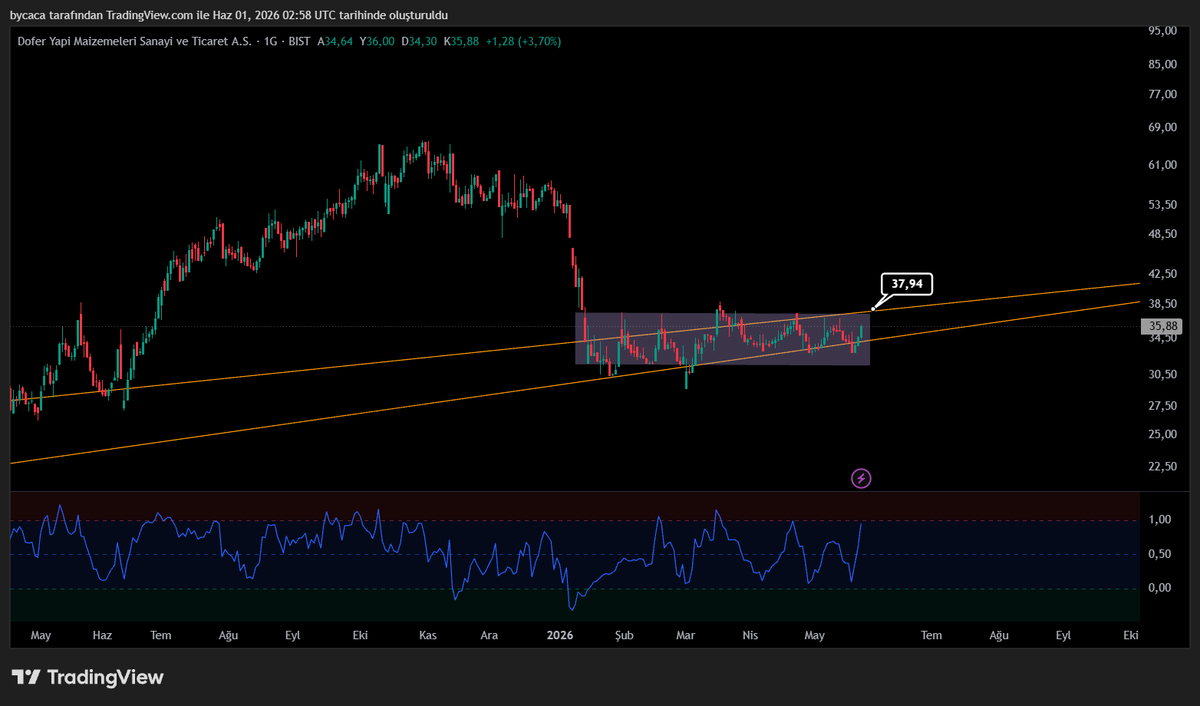Click the 0,50 indicator scale label
The image size is (1200, 706).
tap(1160, 554)
